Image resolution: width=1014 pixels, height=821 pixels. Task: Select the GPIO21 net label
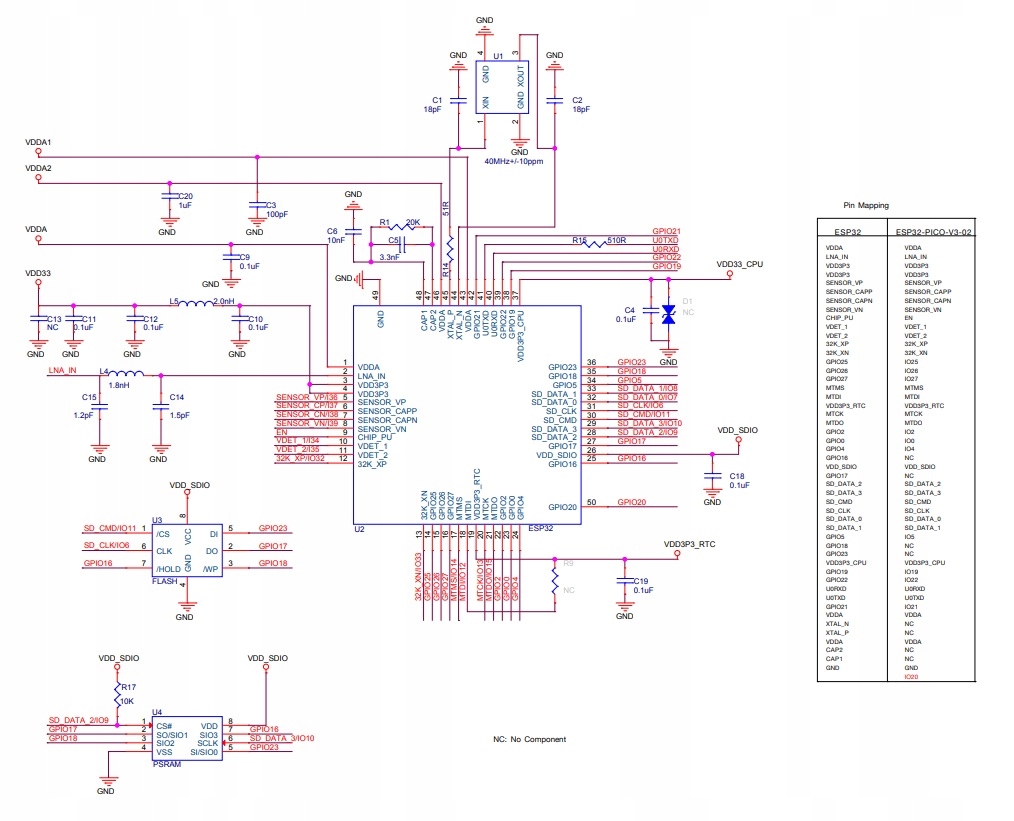tap(666, 231)
